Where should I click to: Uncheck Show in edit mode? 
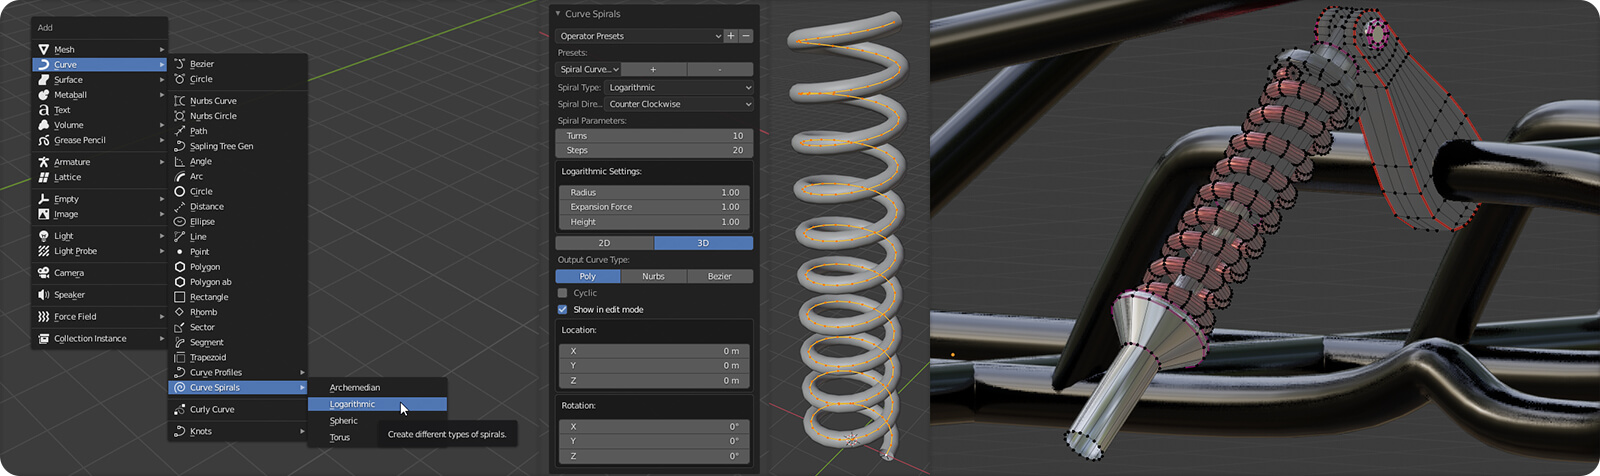(563, 309)
